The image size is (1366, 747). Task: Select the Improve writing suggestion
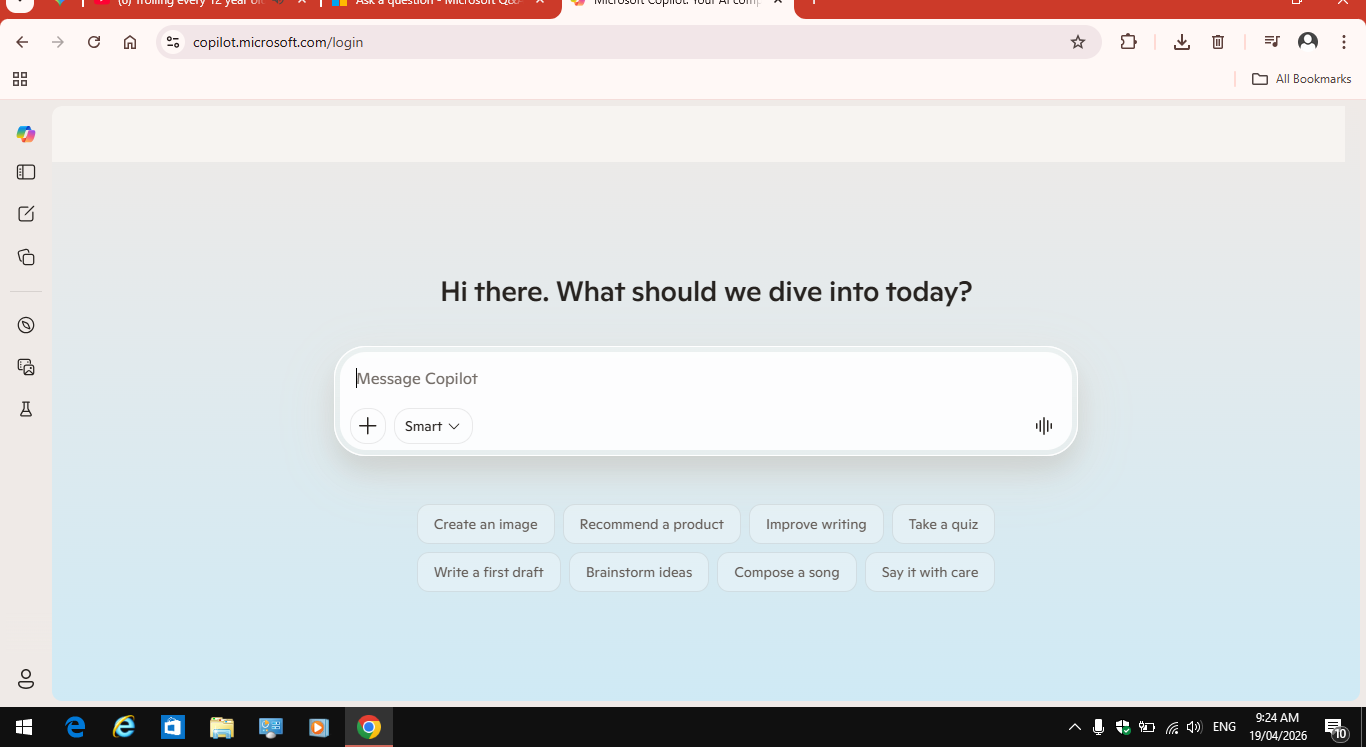point(816,524)
